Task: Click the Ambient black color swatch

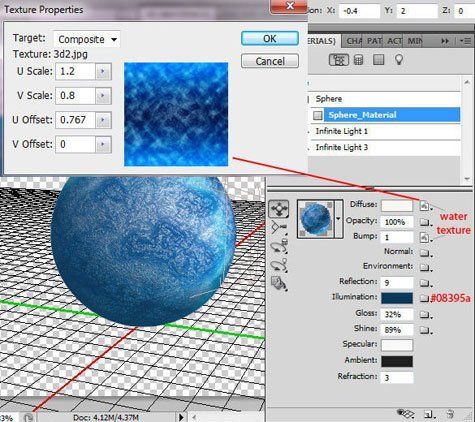Action: pyautogui.click(x=397, y=361)
